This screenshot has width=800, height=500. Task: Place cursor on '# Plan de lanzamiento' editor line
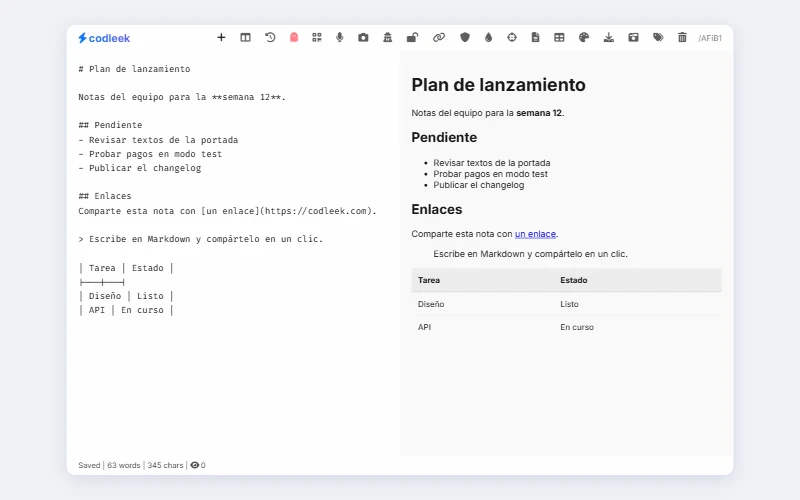[x=134, y=69]
